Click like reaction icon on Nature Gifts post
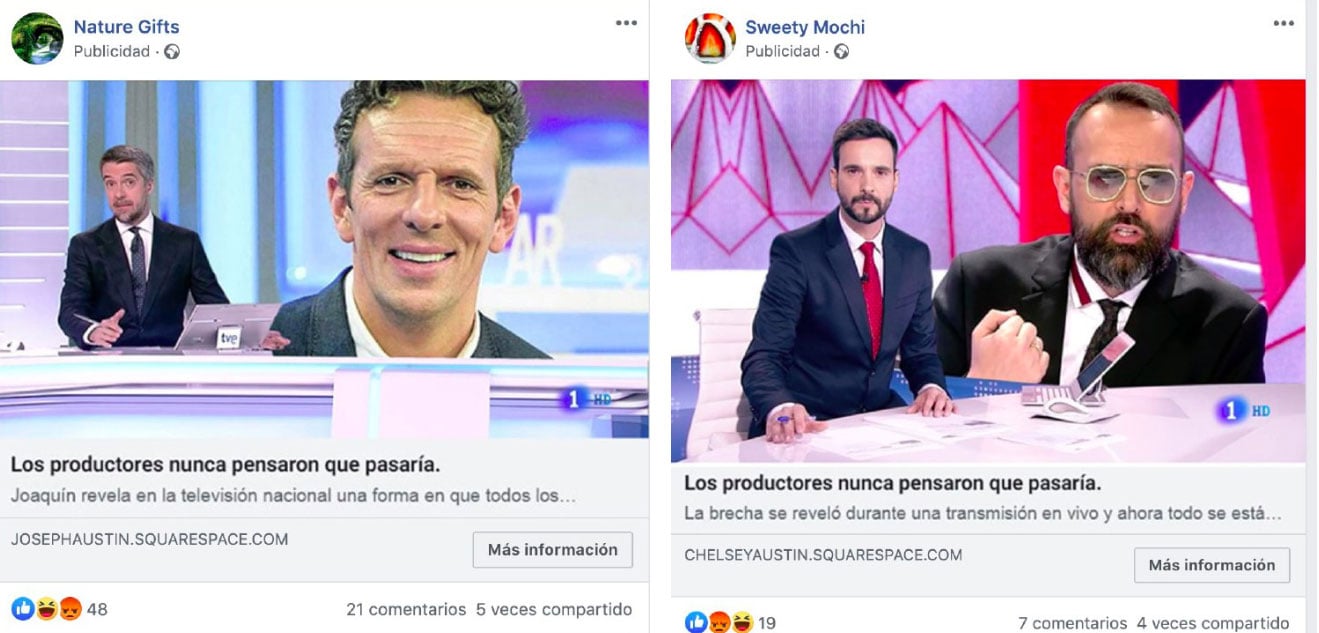This screenshot has width=1319, height=633. (x=22, y=608)
